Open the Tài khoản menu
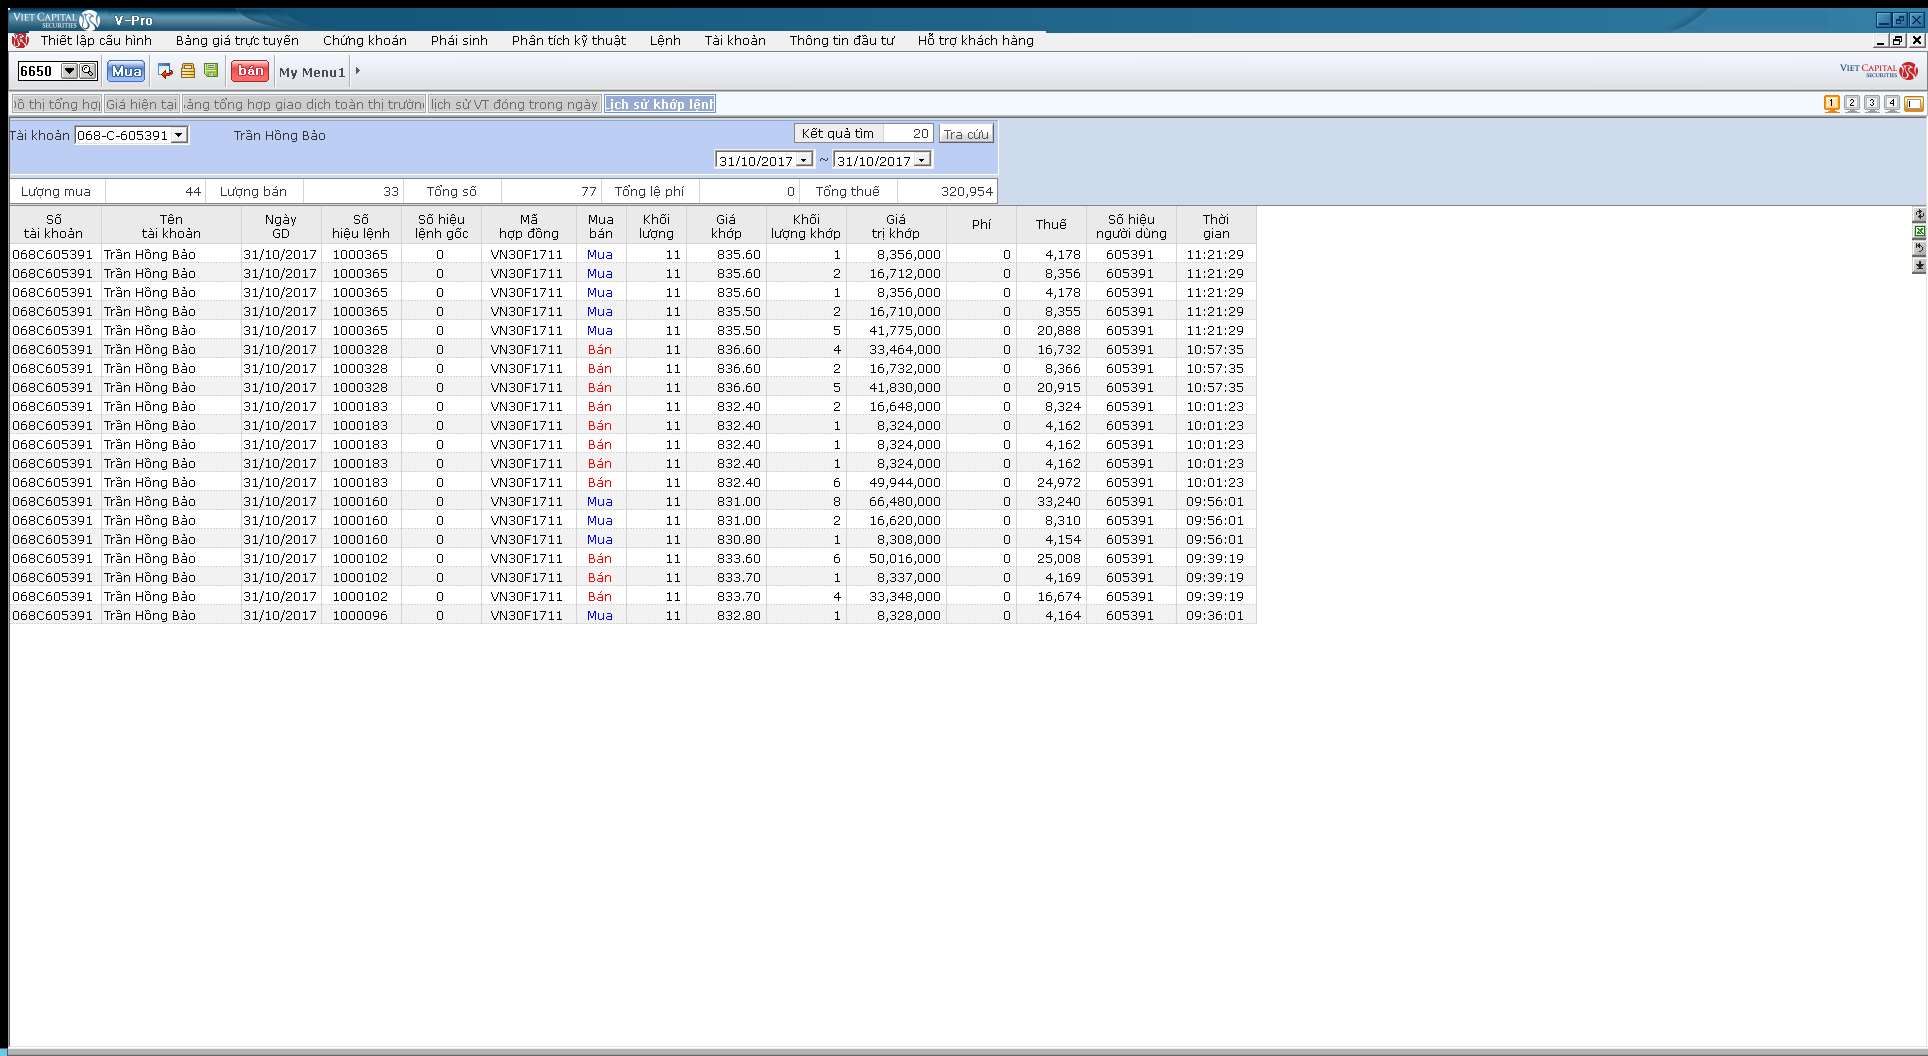 735,41
